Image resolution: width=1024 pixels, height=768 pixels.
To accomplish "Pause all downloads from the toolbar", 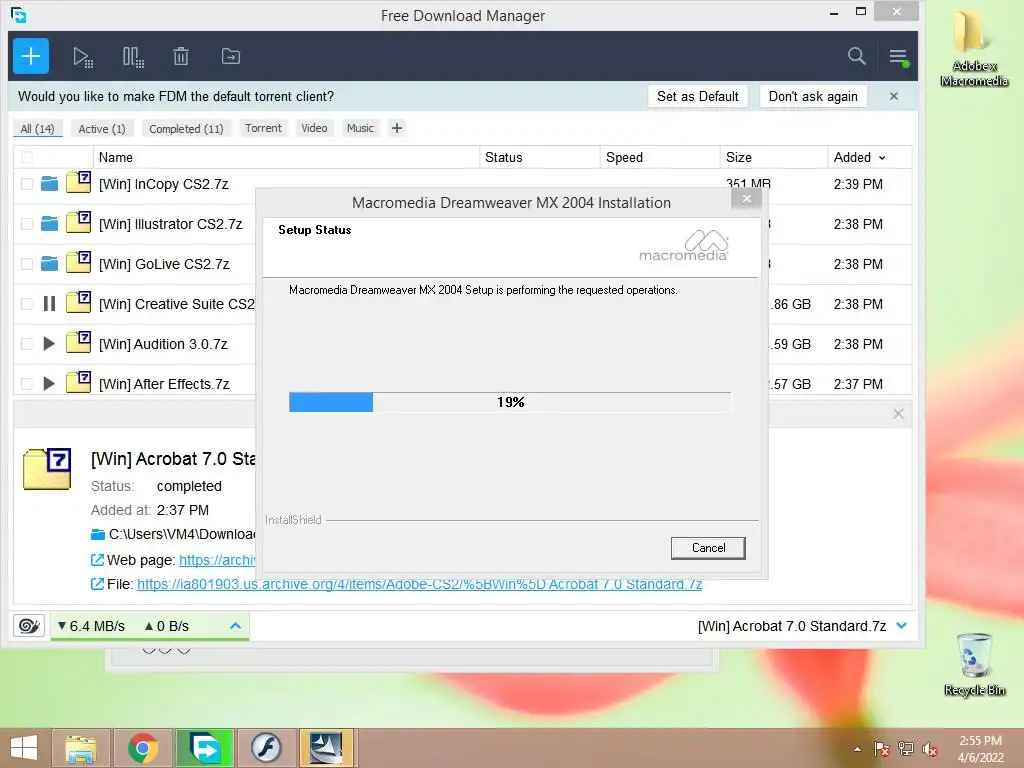I will pos(133,57).
